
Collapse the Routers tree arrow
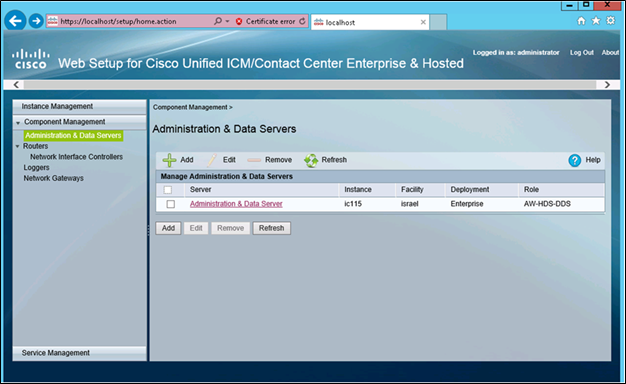point(18,146)
